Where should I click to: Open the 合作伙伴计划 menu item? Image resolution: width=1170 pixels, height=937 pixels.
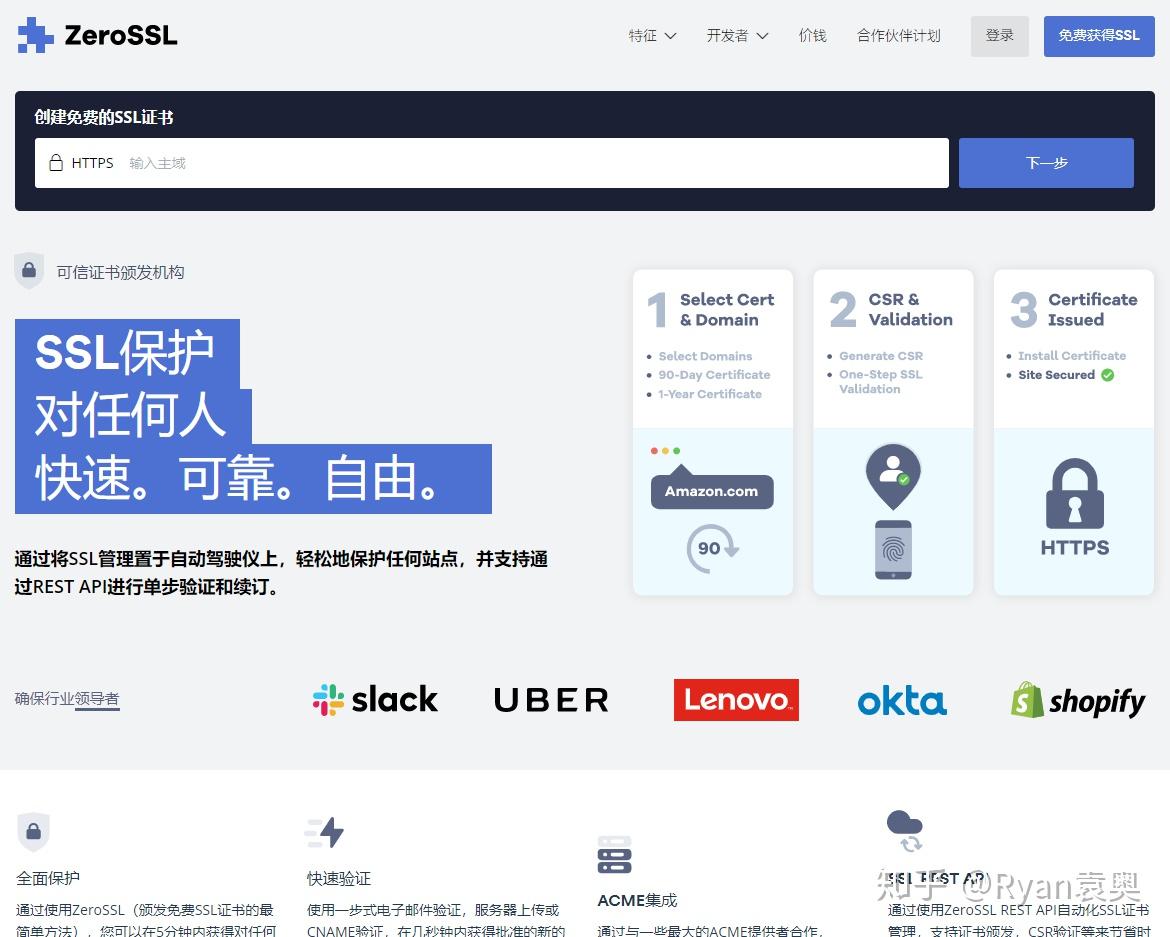click(x=898, y=34)
